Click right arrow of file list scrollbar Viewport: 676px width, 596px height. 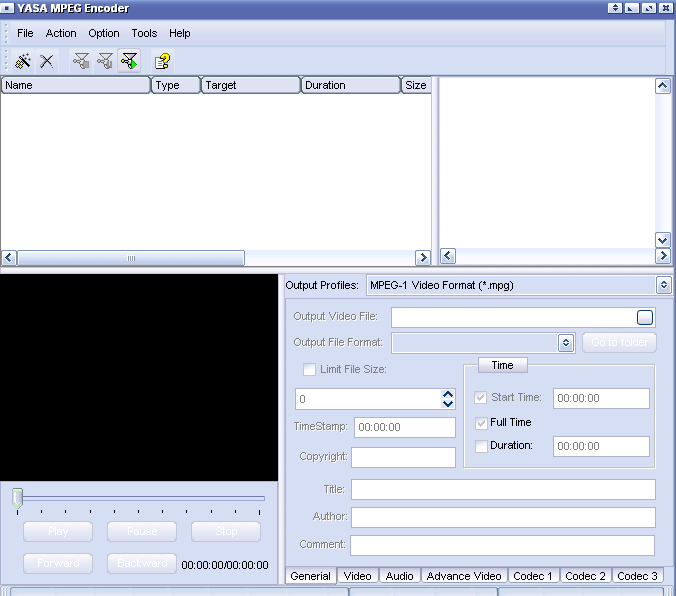pyautogui.click(x=423, y=258)
